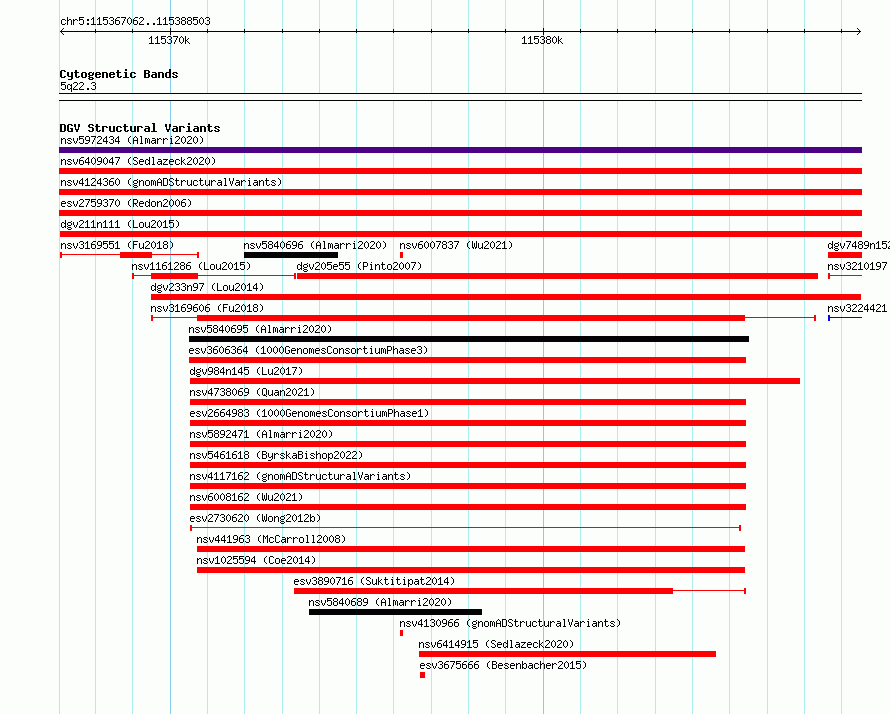Open esv3675666 (Besenbacher2015) label
Viewport: 890px width, 714px height.
[503, 665]
